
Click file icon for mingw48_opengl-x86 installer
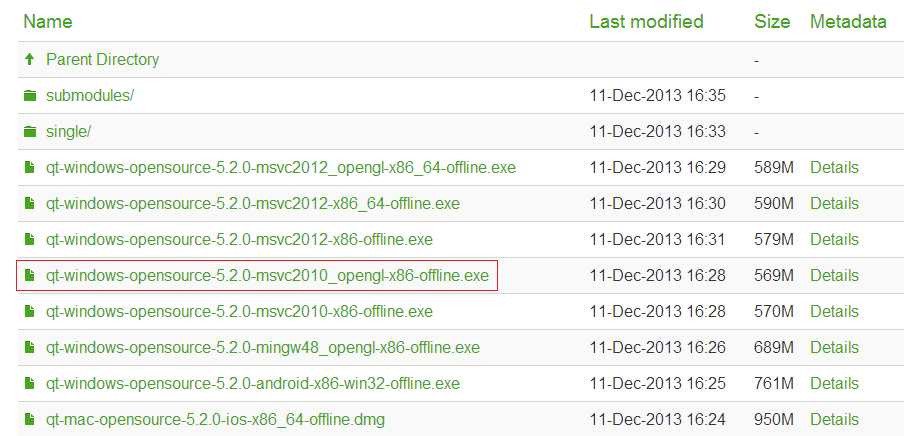29,348
